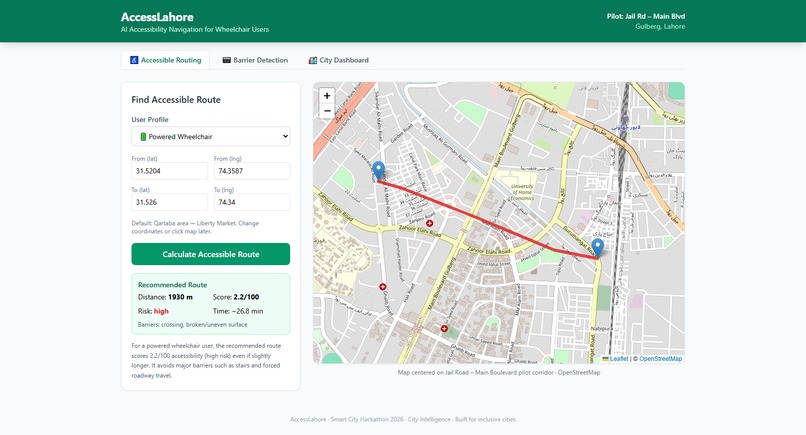Click the red 'high' risk label
Screen dimensions: 806x435
[161, 311]
